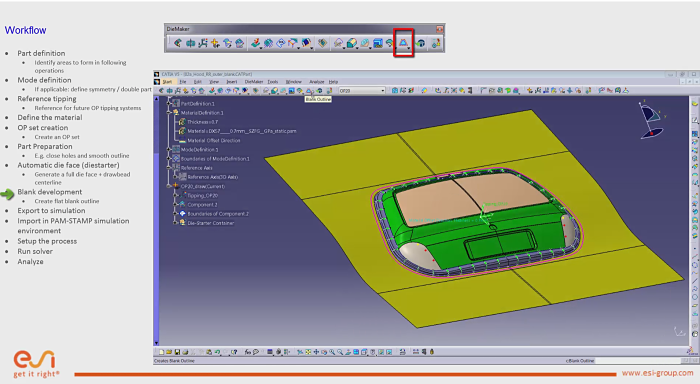Follow the www.esi-group.com link

tap(658, 373)
